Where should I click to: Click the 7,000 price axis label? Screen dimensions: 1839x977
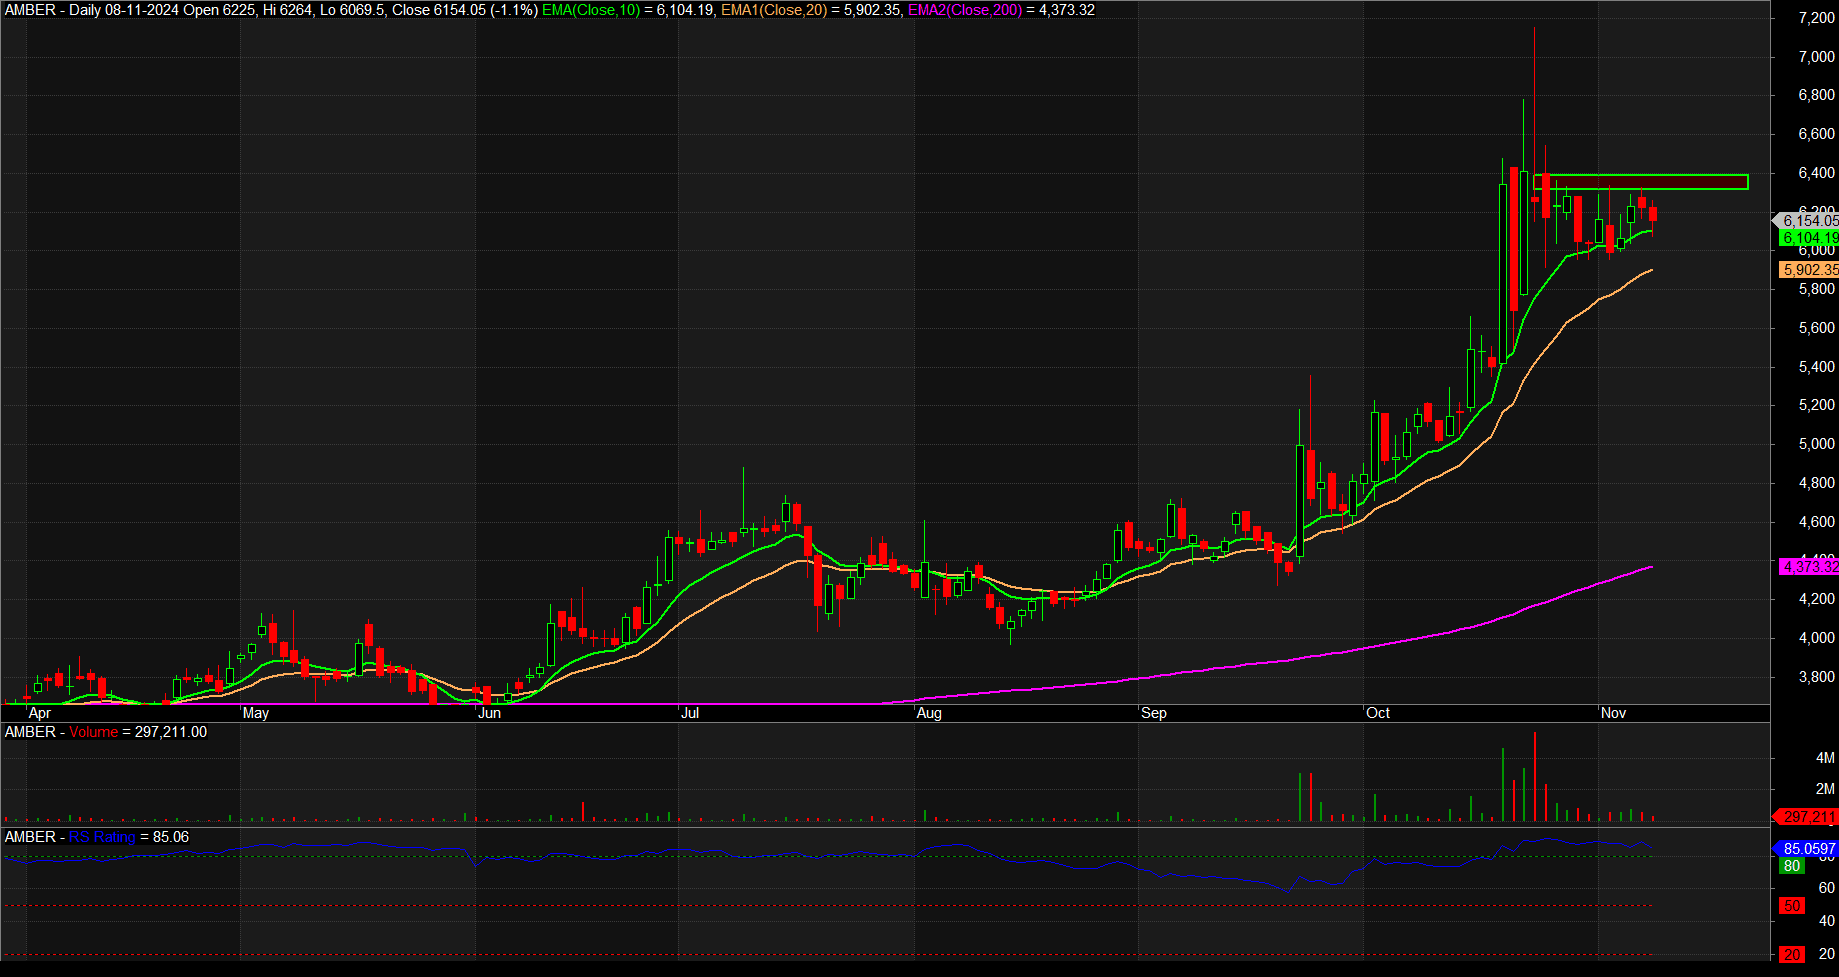1816,57
